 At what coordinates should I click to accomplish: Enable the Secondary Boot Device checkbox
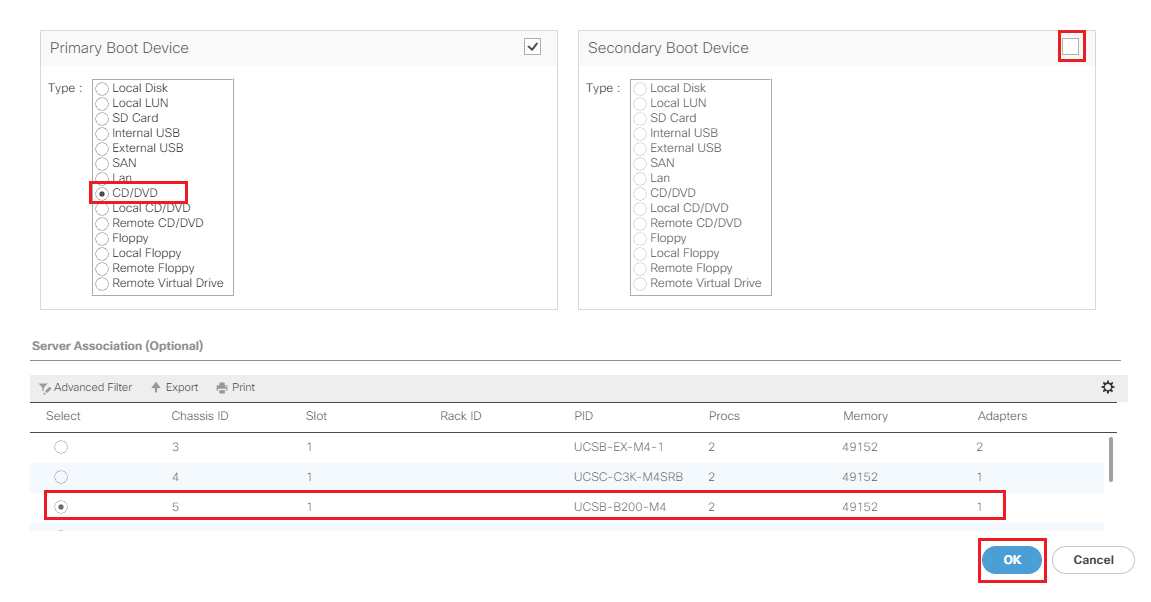1071,47
